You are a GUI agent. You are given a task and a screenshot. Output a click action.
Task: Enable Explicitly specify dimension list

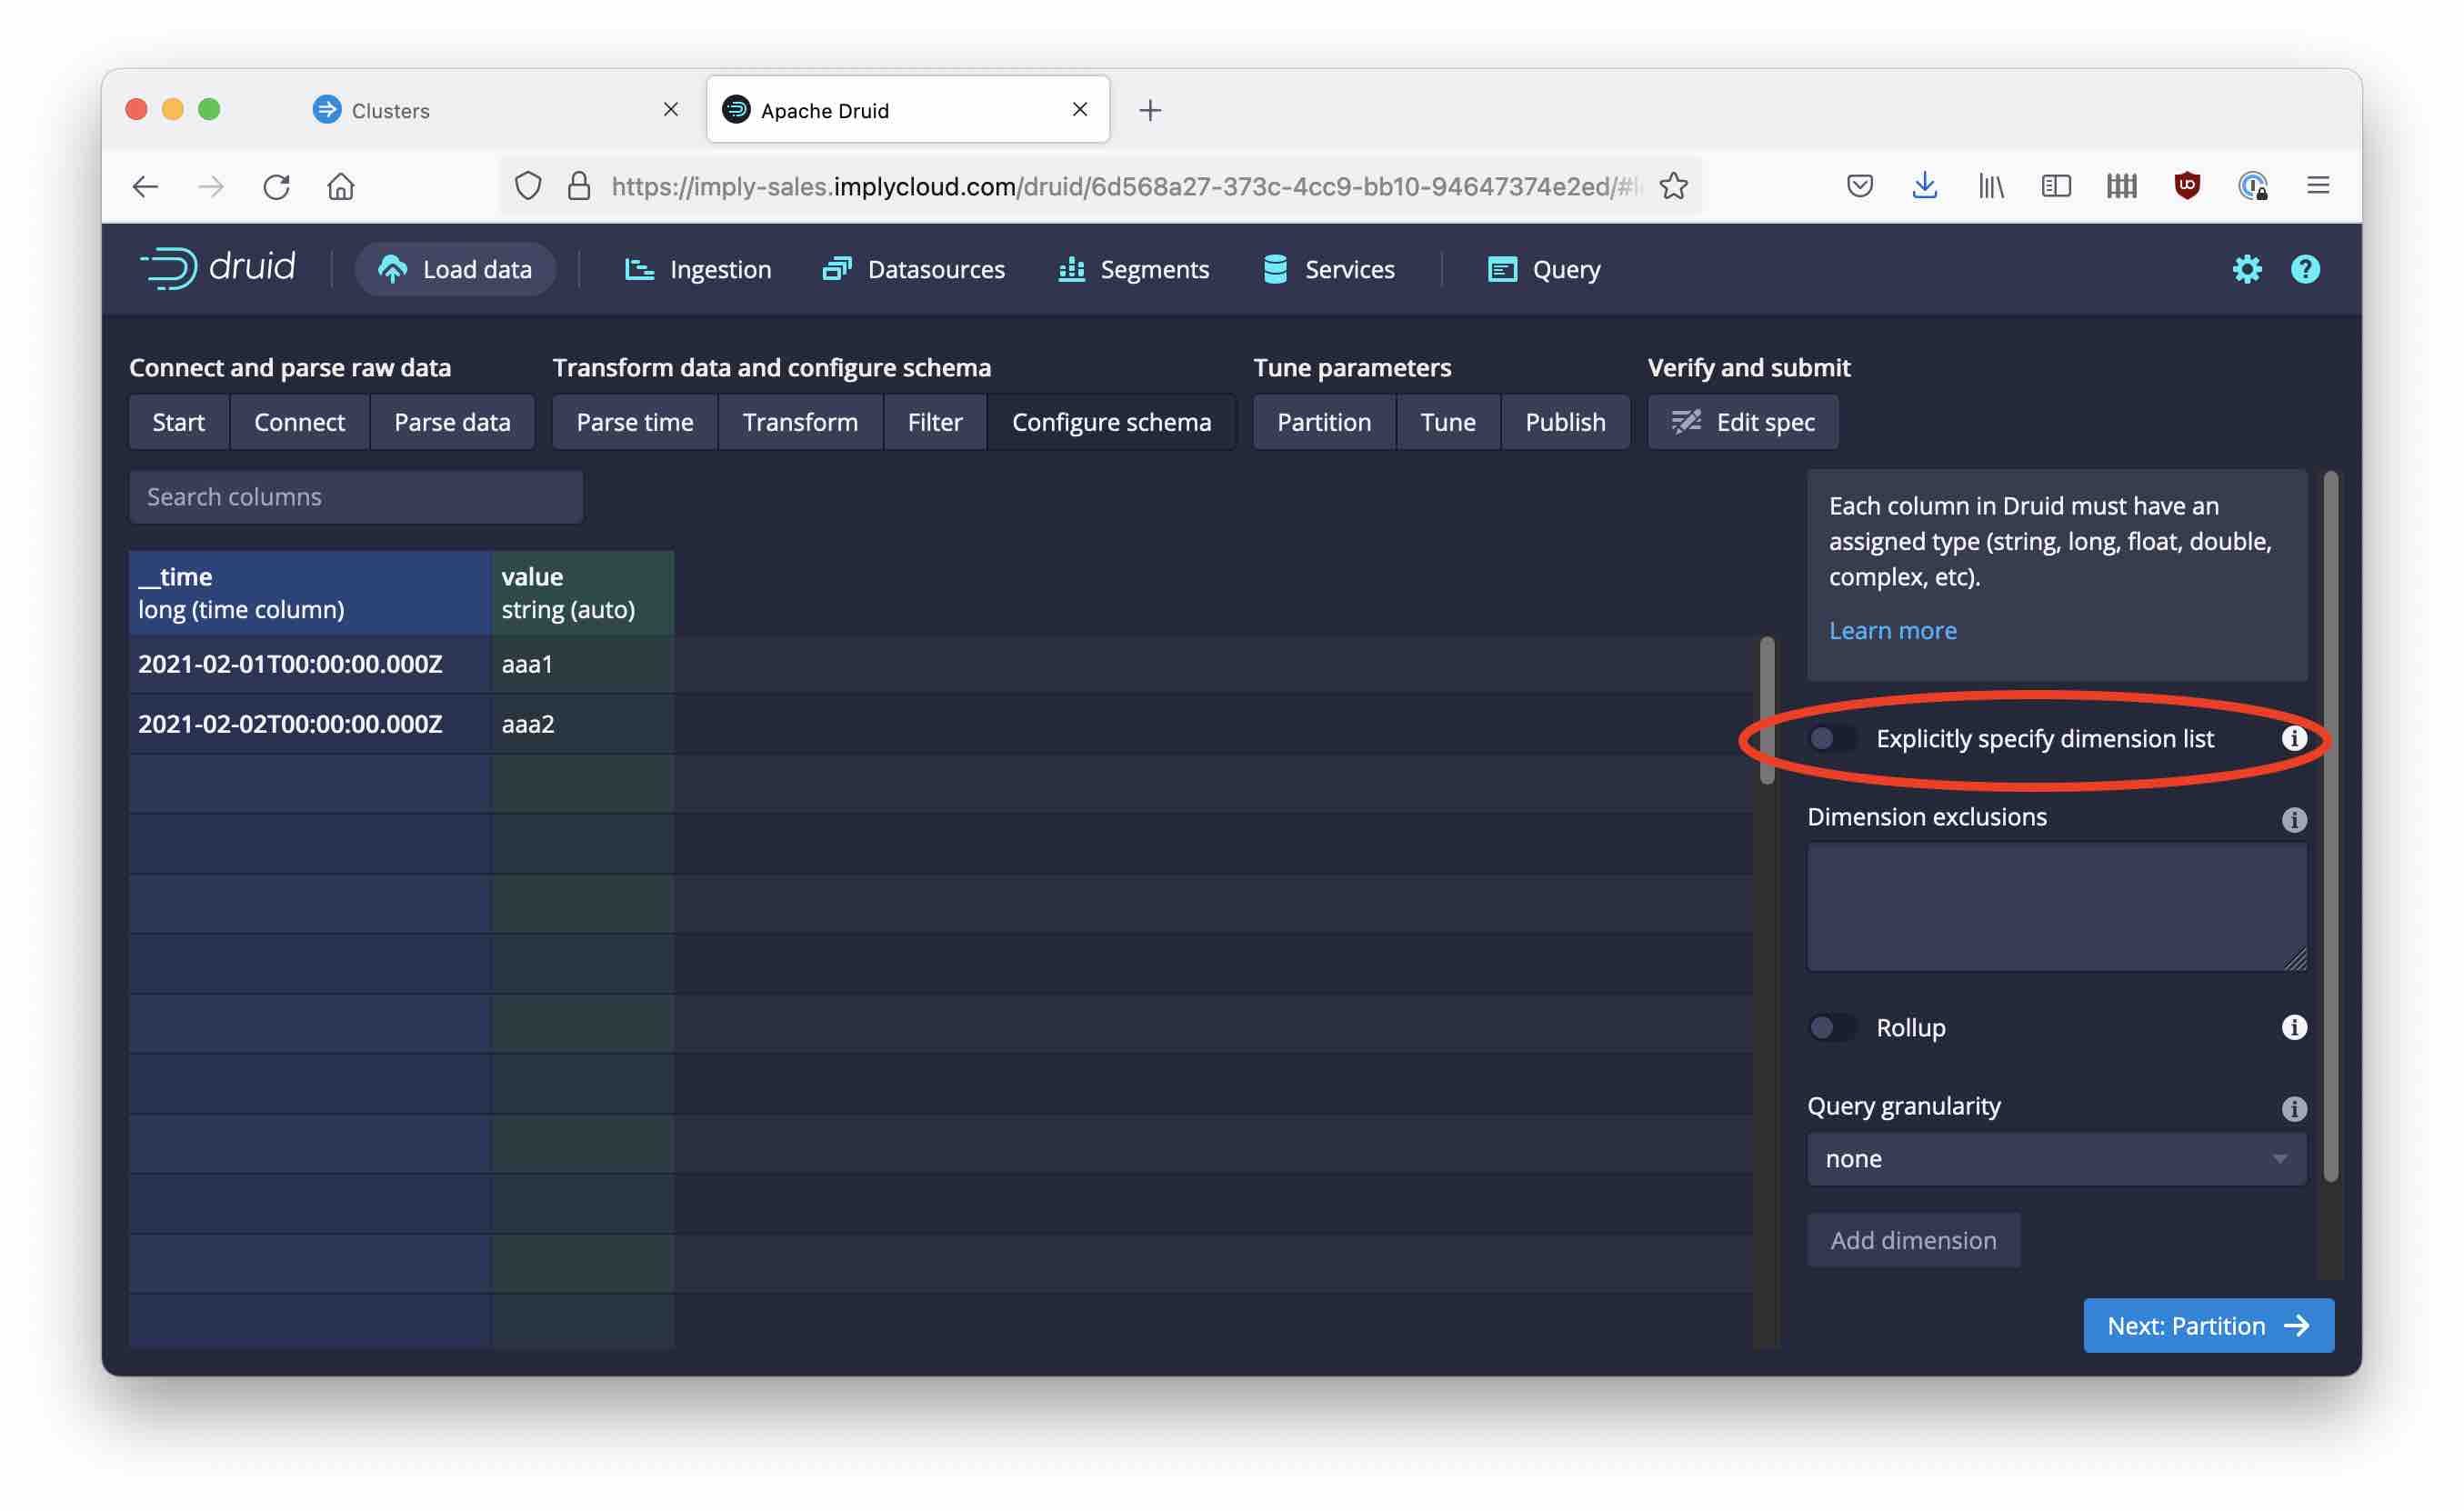[1831, 738]
